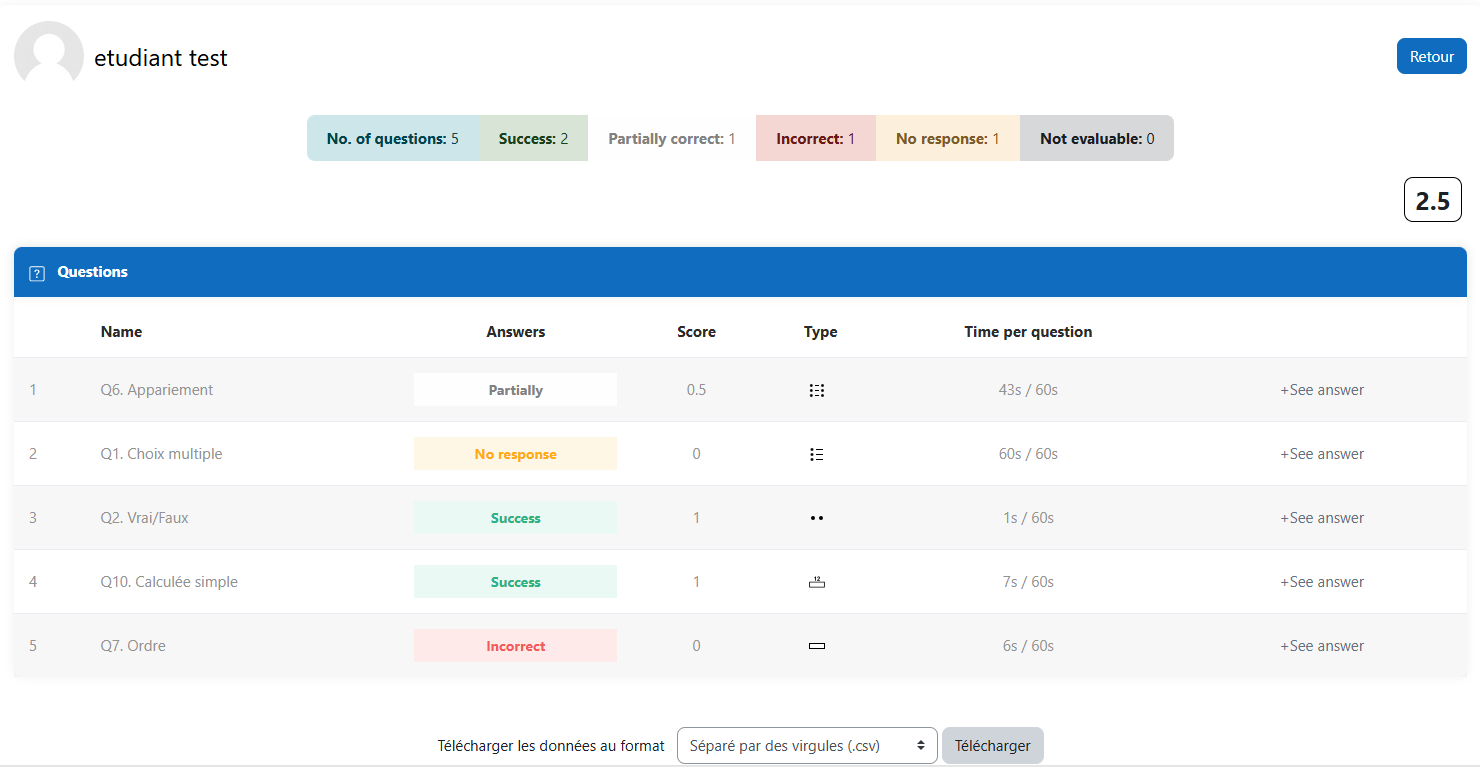1480x767 pixels.
Task: Click the Partially status label for Q6
Action: [x=515, y=390]
